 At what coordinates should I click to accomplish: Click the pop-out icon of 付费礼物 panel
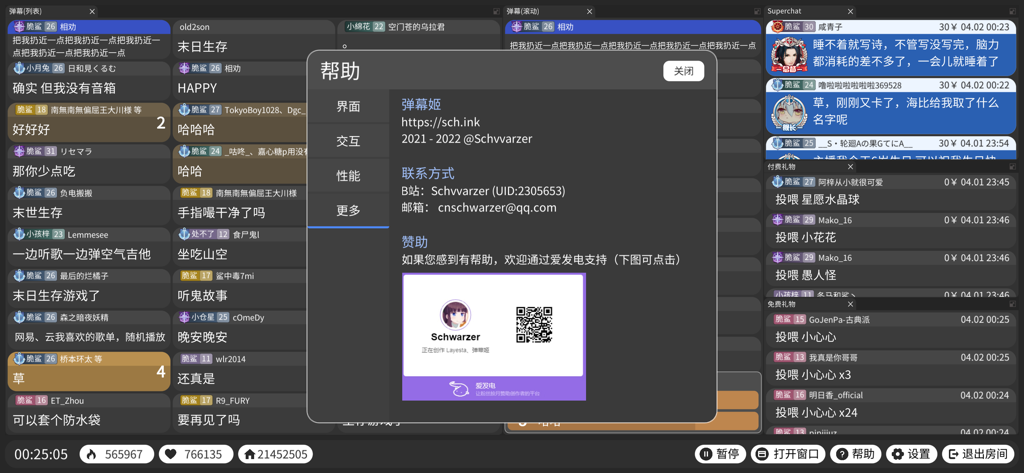(1012, 167)
